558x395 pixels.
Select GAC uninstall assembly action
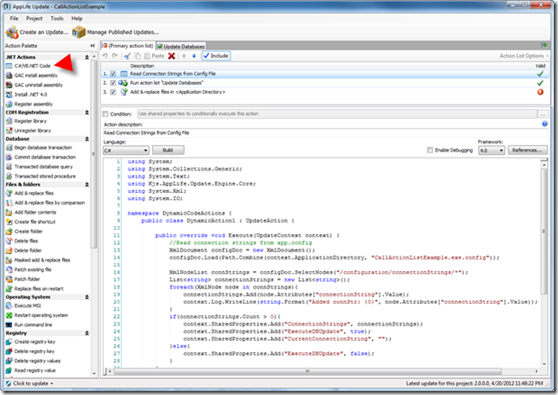(x=34, y=85)
